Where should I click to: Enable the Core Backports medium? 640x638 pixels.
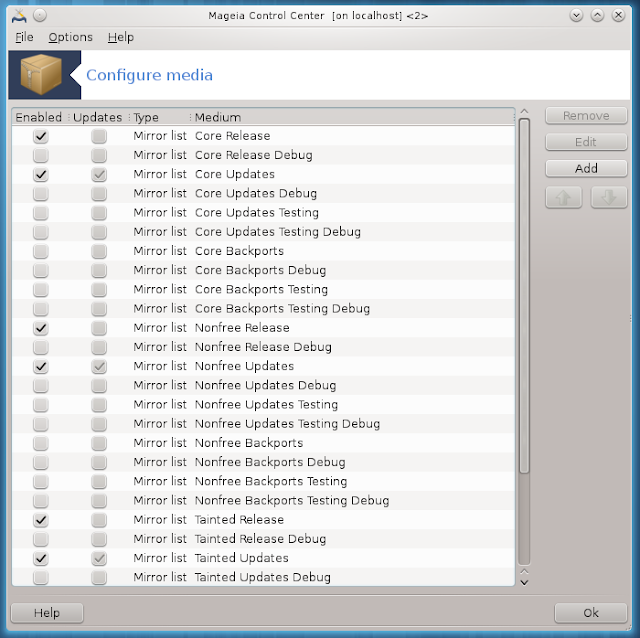pyautogui.click(x=41, y=251)
